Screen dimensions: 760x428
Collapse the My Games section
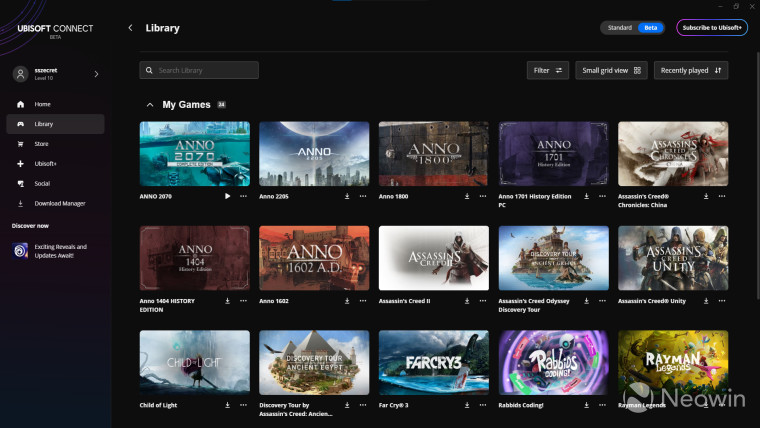click(x=150, y=105)
